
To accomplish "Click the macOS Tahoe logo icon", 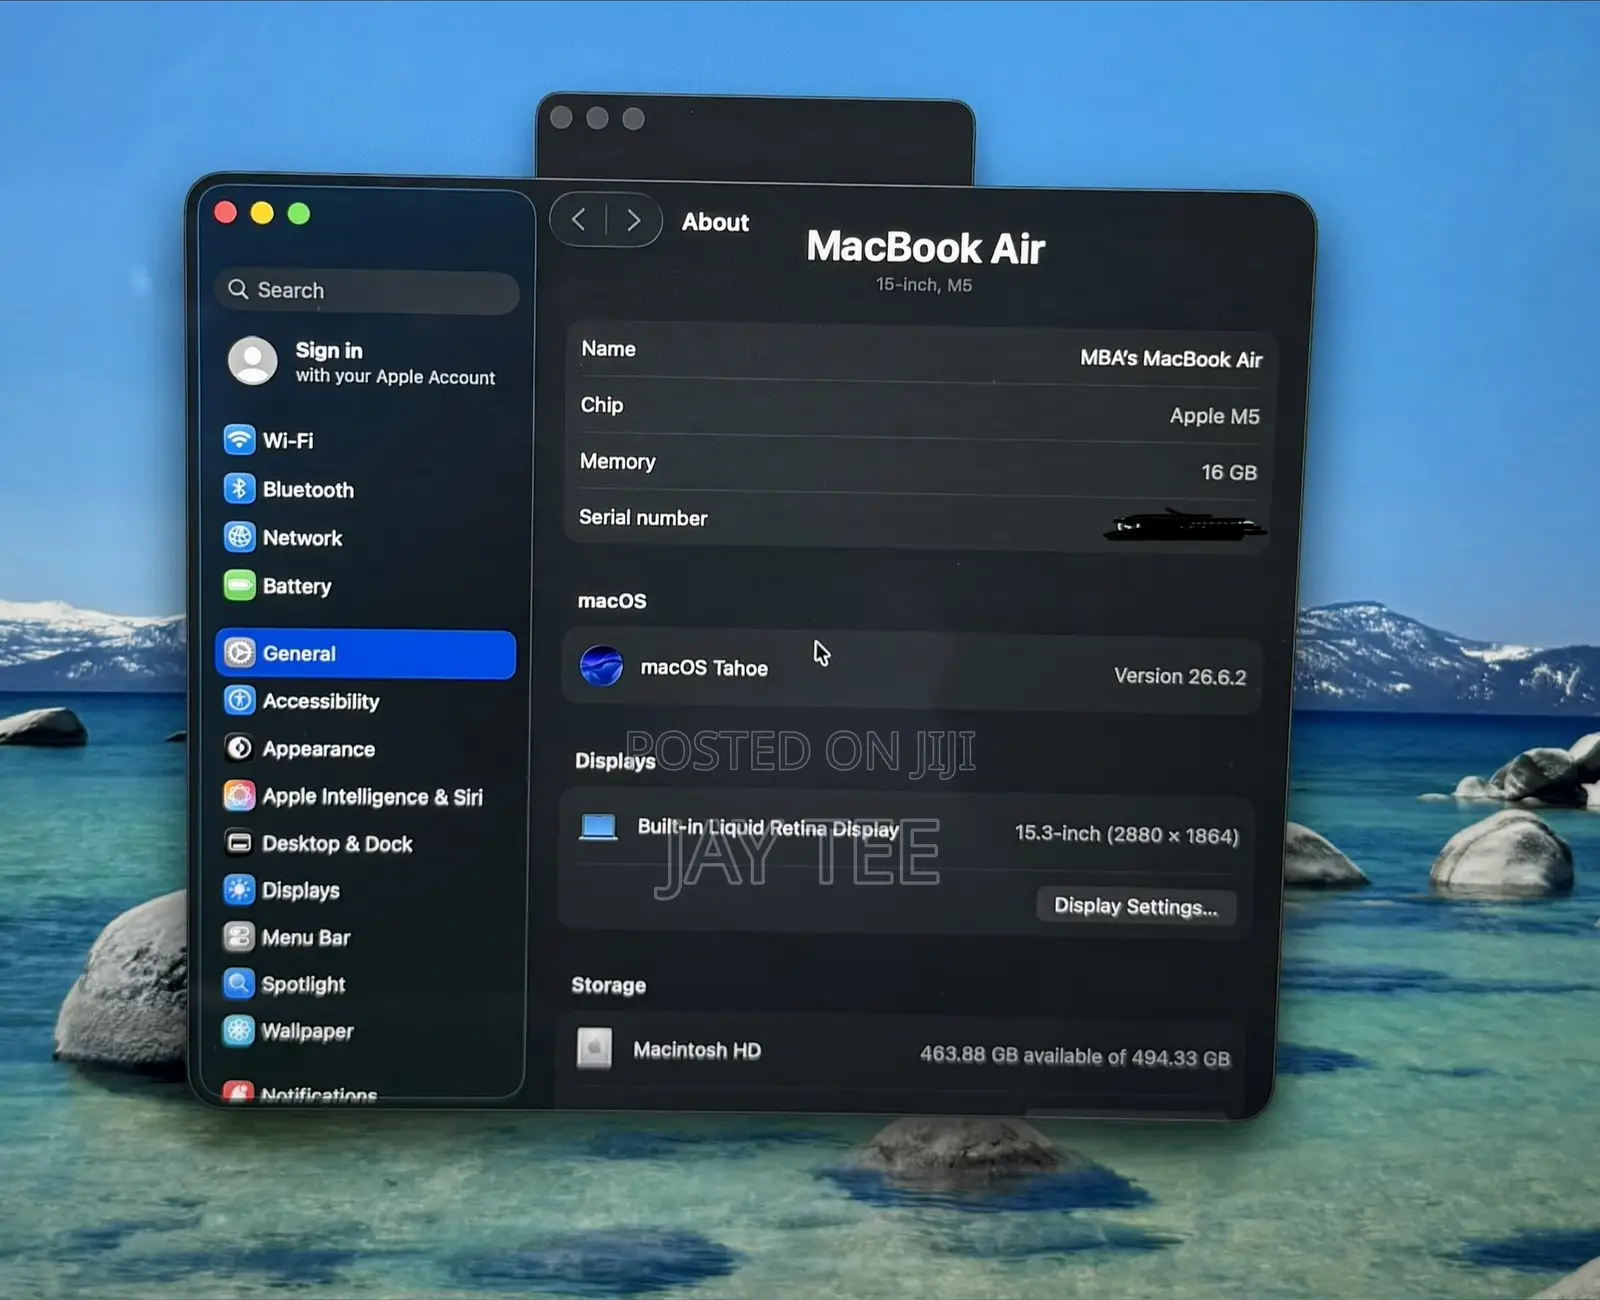I will coord(601,666).
